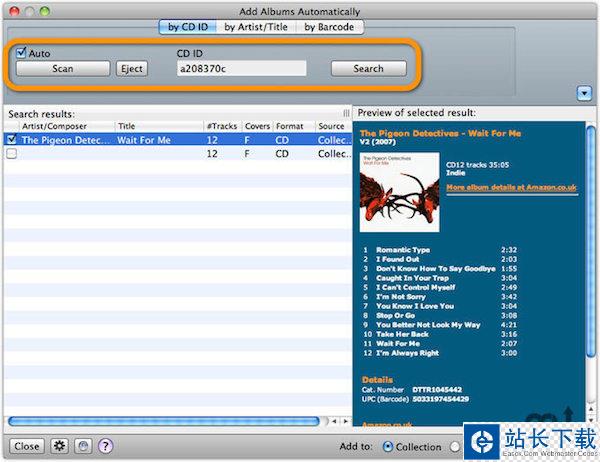600x462 pixels.
Task: Click the icon between gear and help
Action: click(81, 446)
